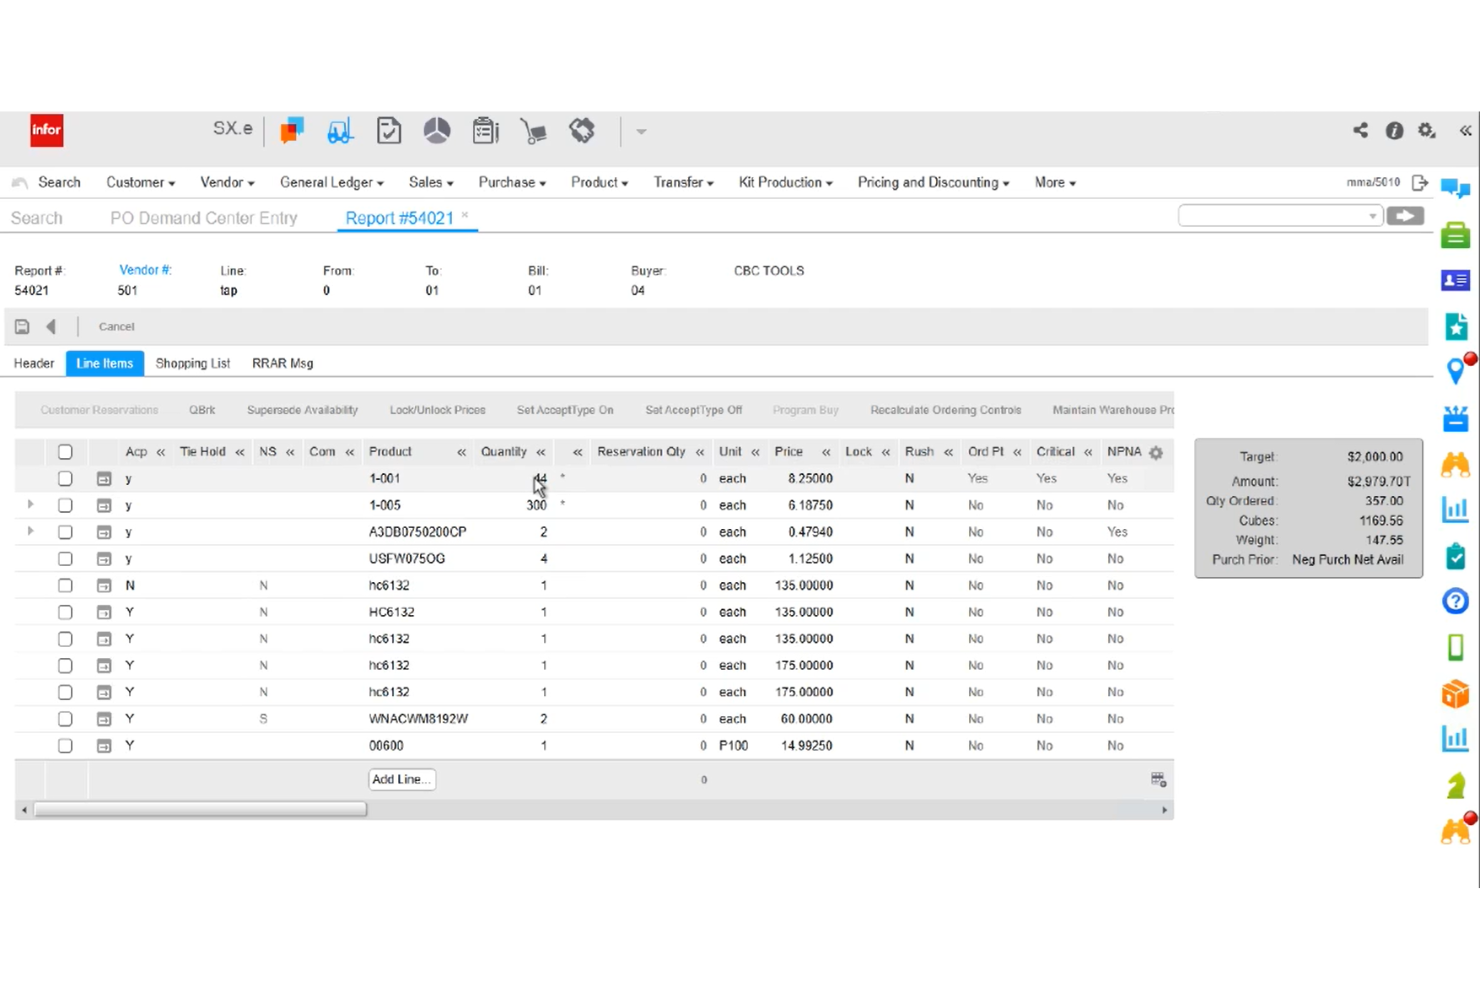Click the handshake partnership icon

(x=581, y=130)
